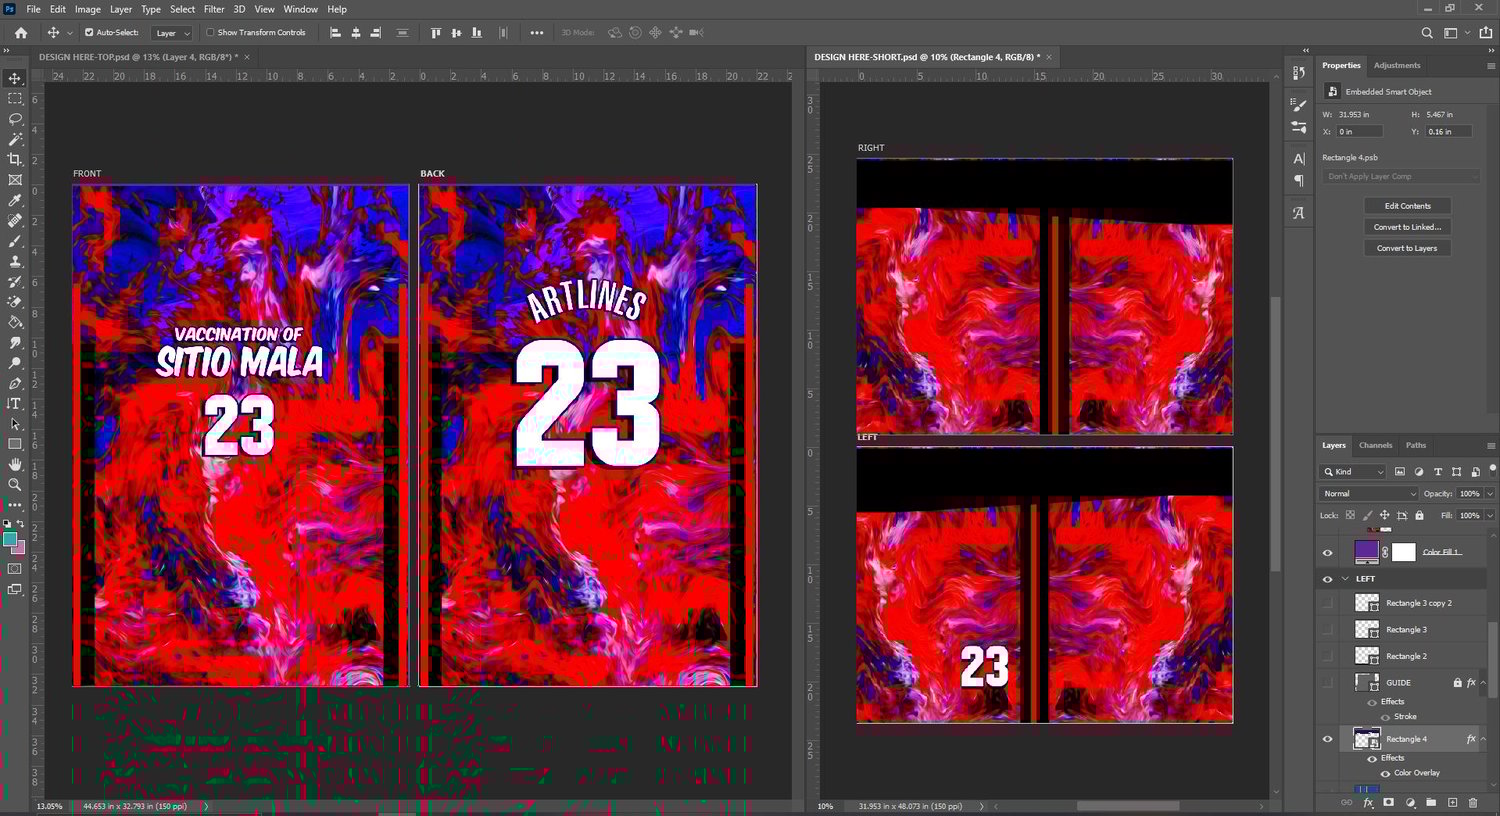Select the Eyedropper tool
1500x816 pixels.
point(15,200)
